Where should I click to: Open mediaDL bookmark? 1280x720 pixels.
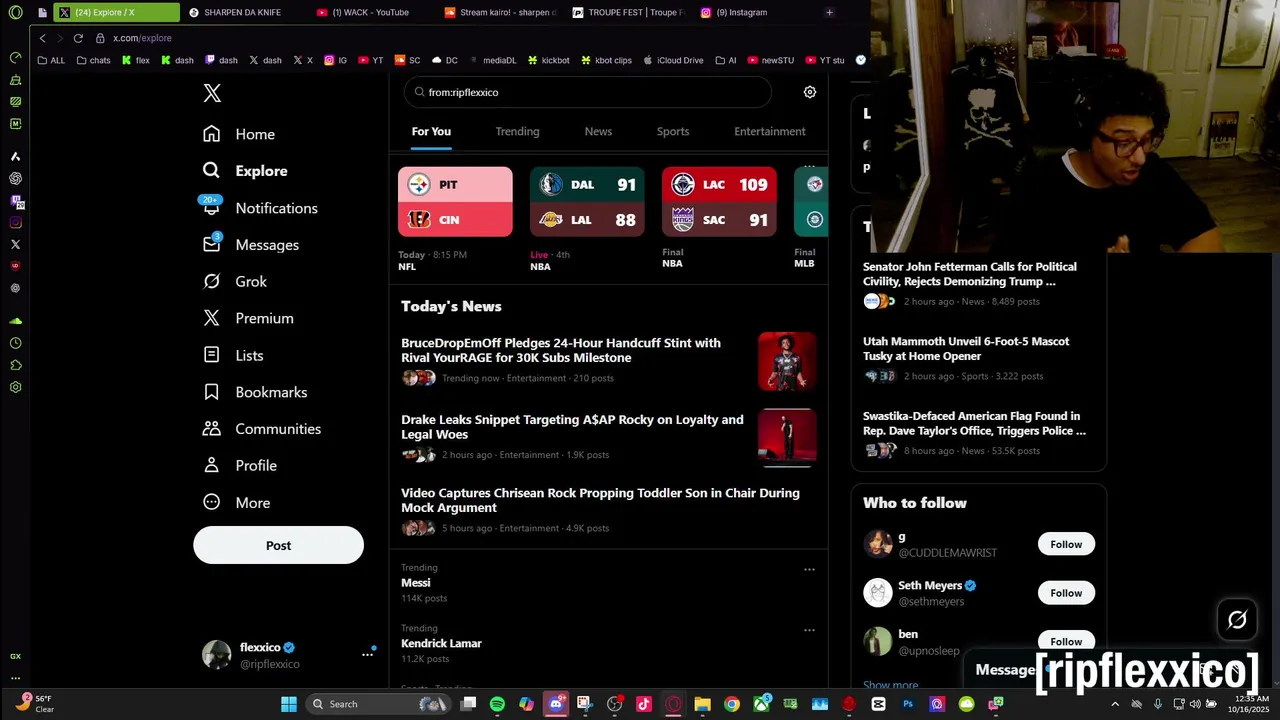pos(492,60)
